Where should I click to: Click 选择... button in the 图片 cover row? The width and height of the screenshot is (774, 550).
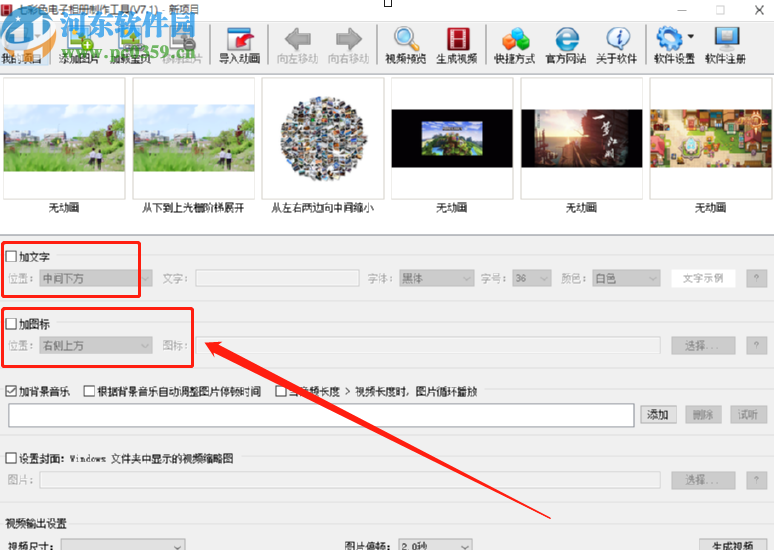pos(703,480)
